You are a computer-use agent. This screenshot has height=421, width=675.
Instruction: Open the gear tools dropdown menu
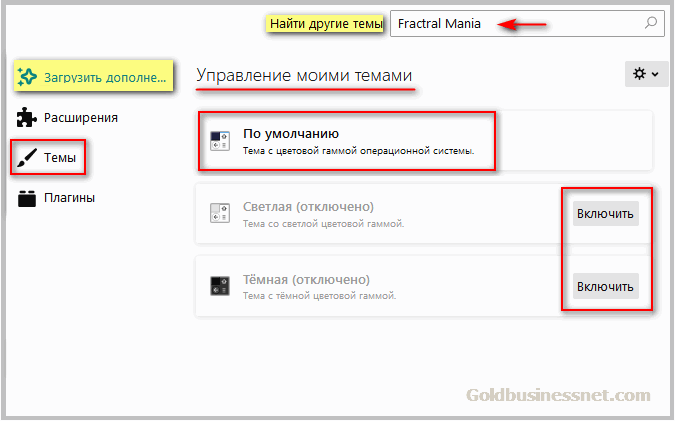(646, 74)
